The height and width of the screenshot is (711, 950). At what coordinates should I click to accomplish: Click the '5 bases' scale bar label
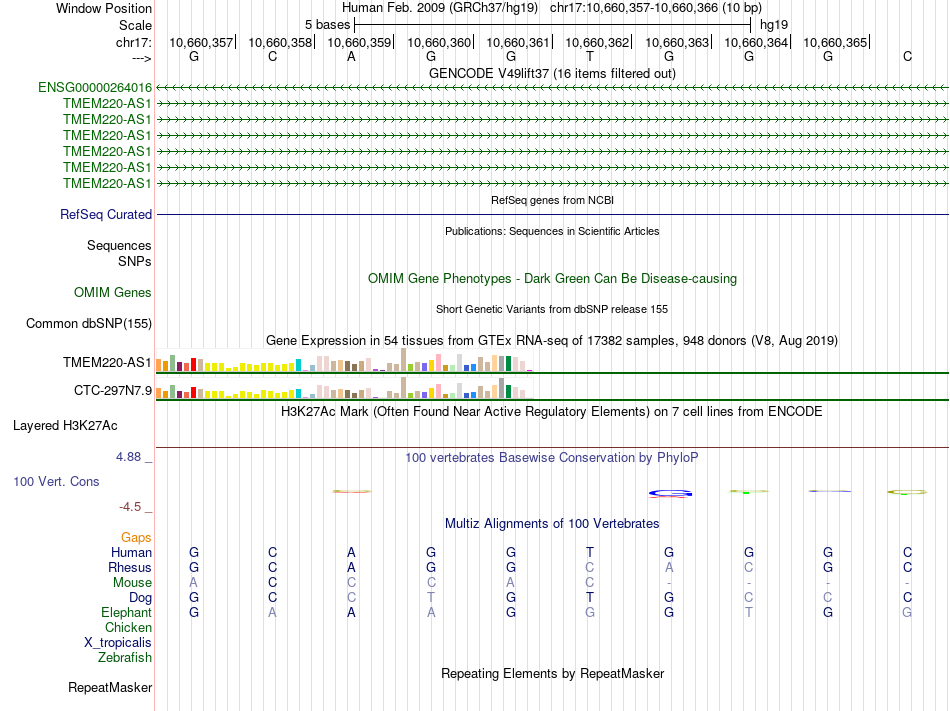(327, 25)
